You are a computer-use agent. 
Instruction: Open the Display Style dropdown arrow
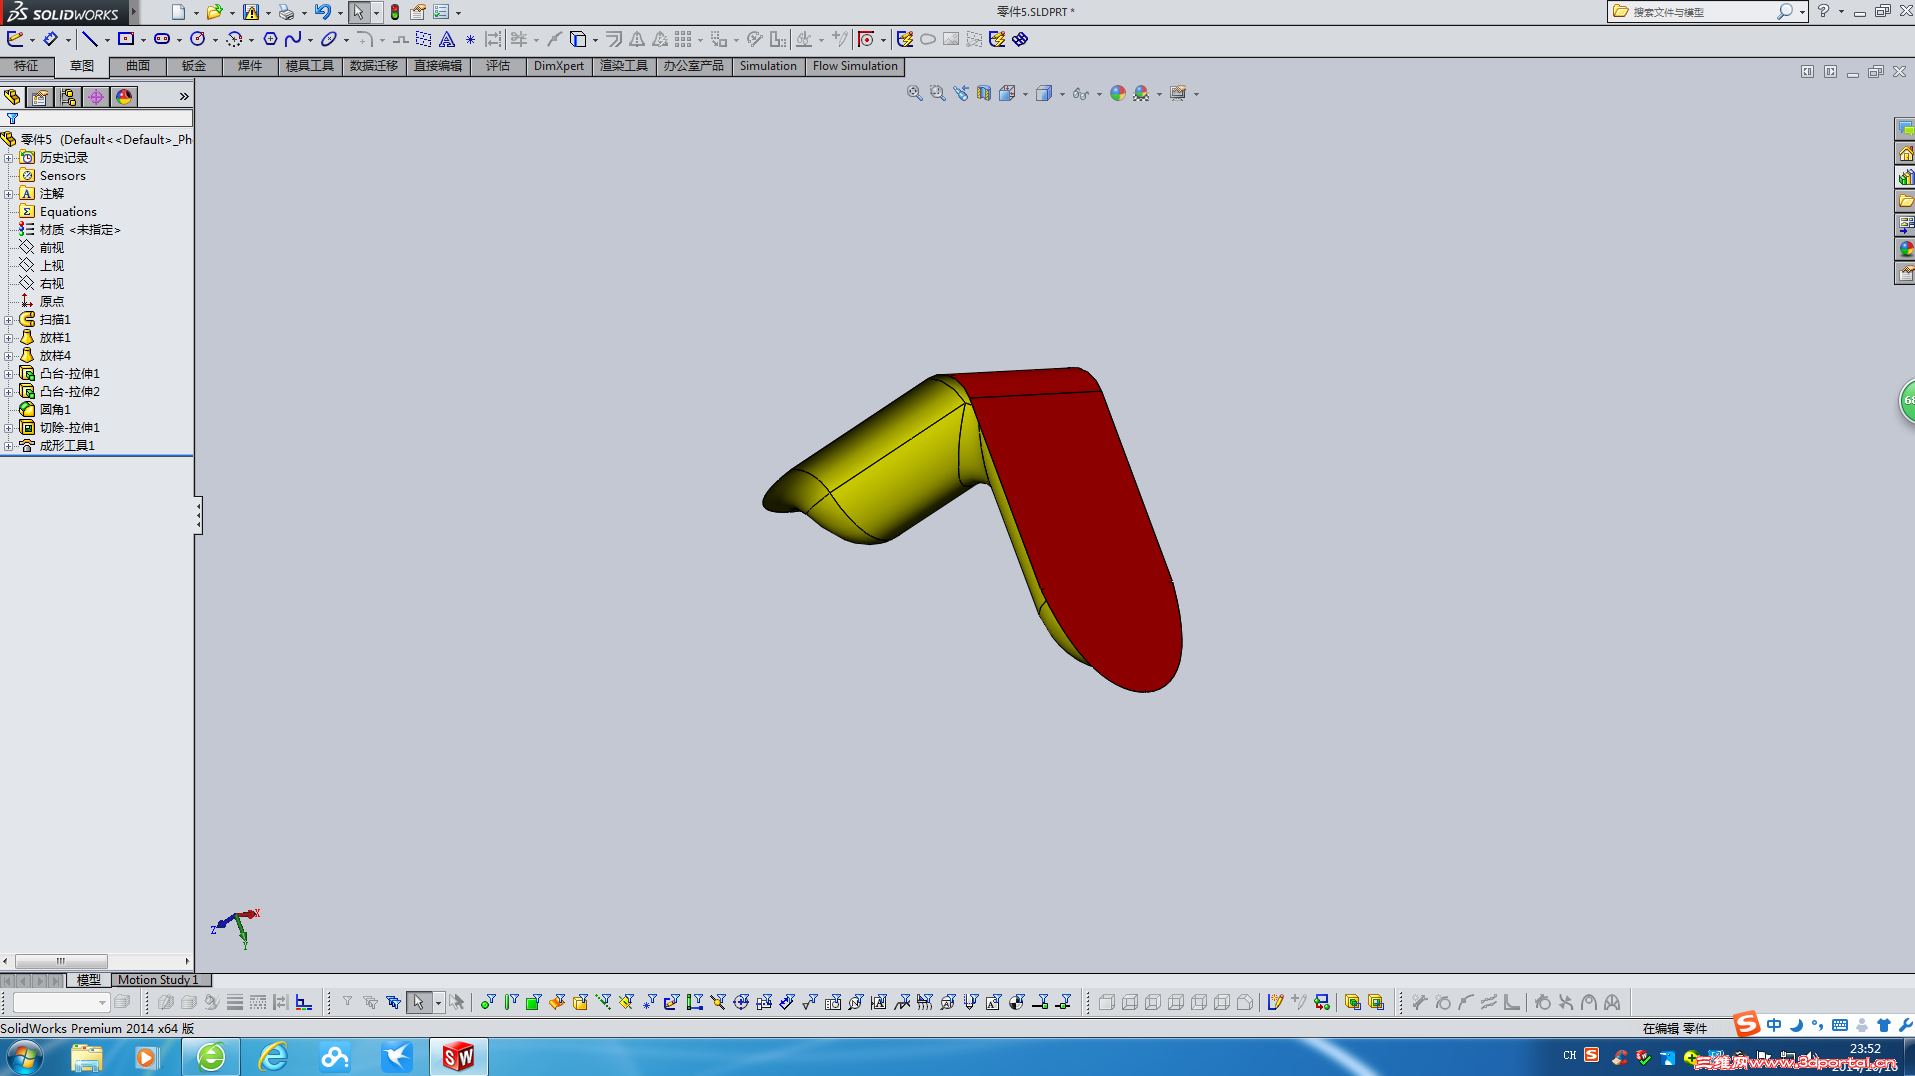pos(1062,94)
